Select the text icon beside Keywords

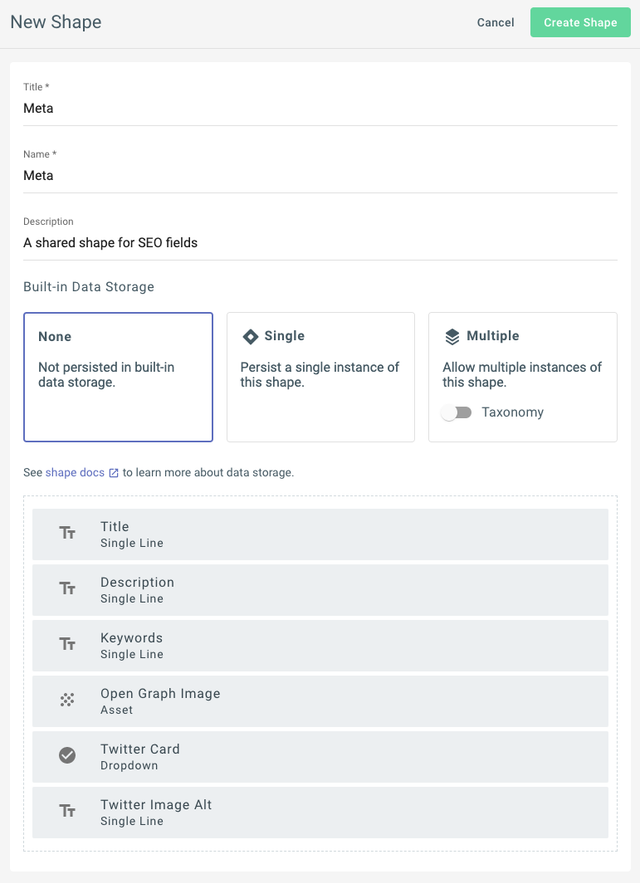point(68,644)
